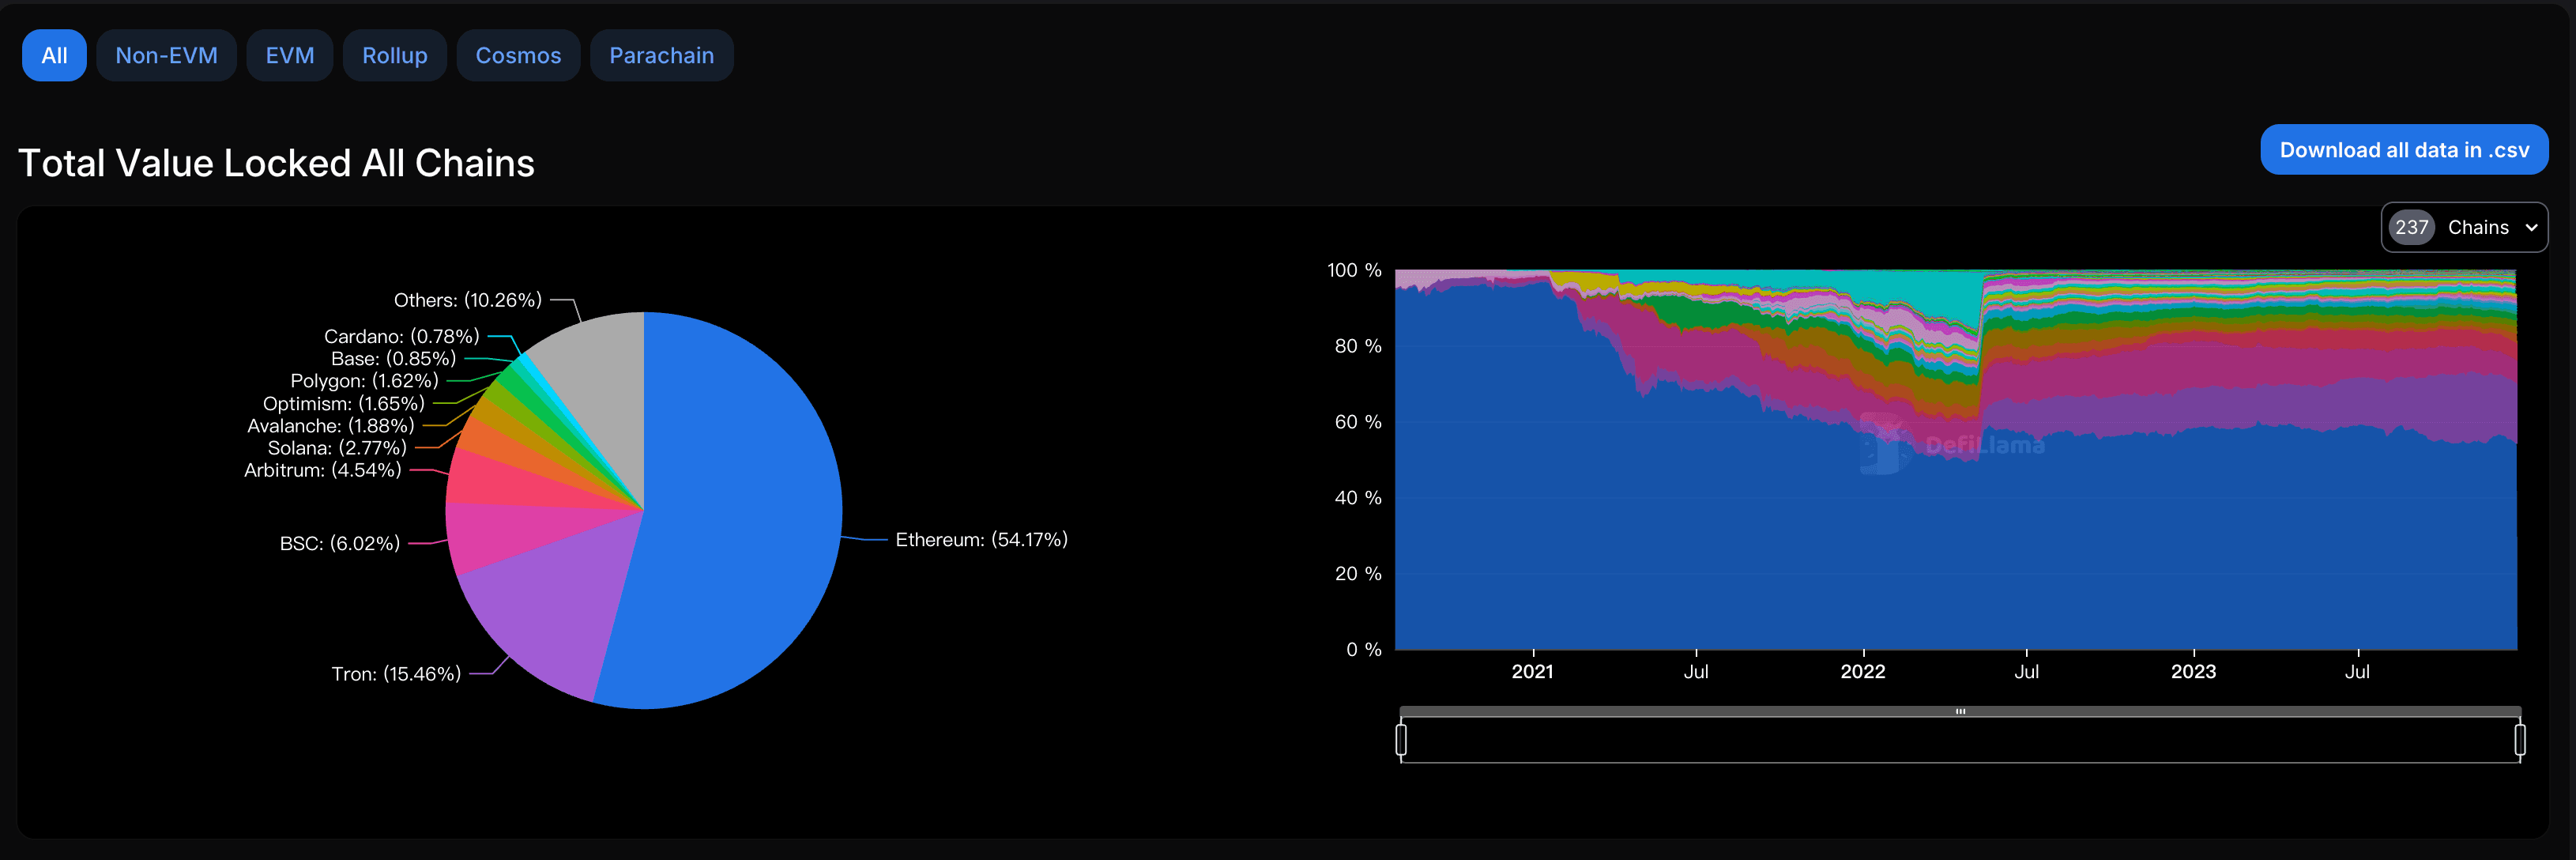Click the 2023 x-axis label
The image size is (2576, 860).
coord(2193,672)
